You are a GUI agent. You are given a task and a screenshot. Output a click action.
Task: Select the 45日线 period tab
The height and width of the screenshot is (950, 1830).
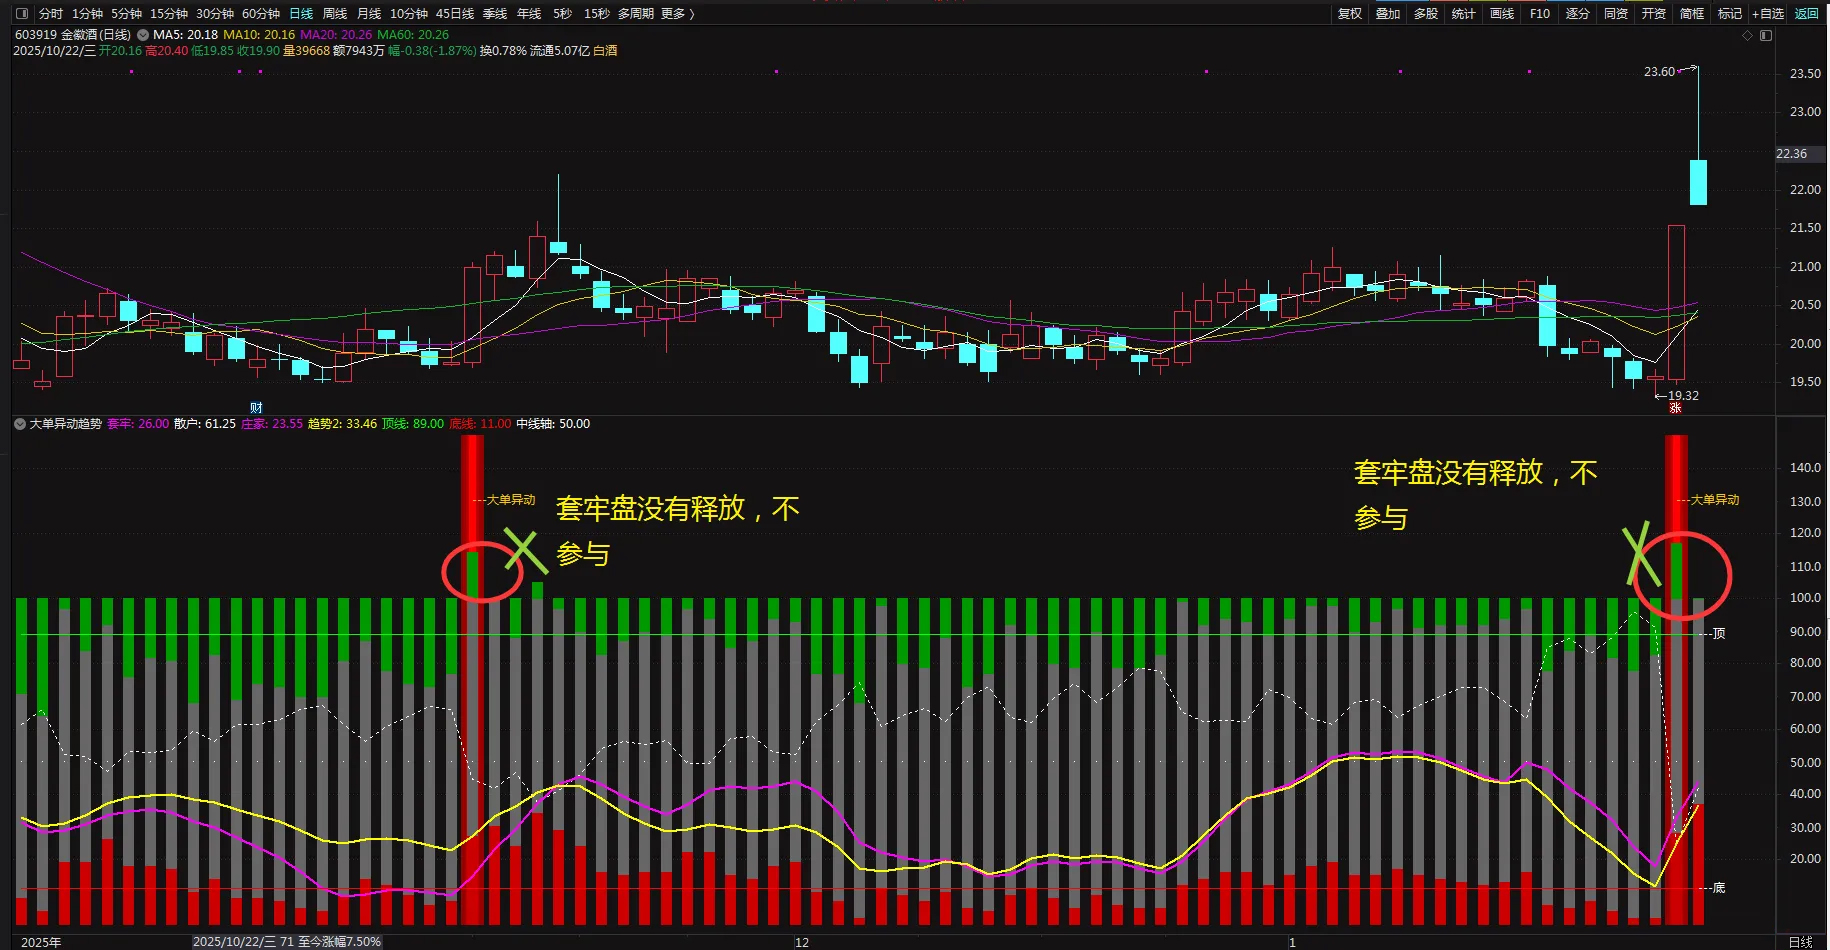(455, 14)
